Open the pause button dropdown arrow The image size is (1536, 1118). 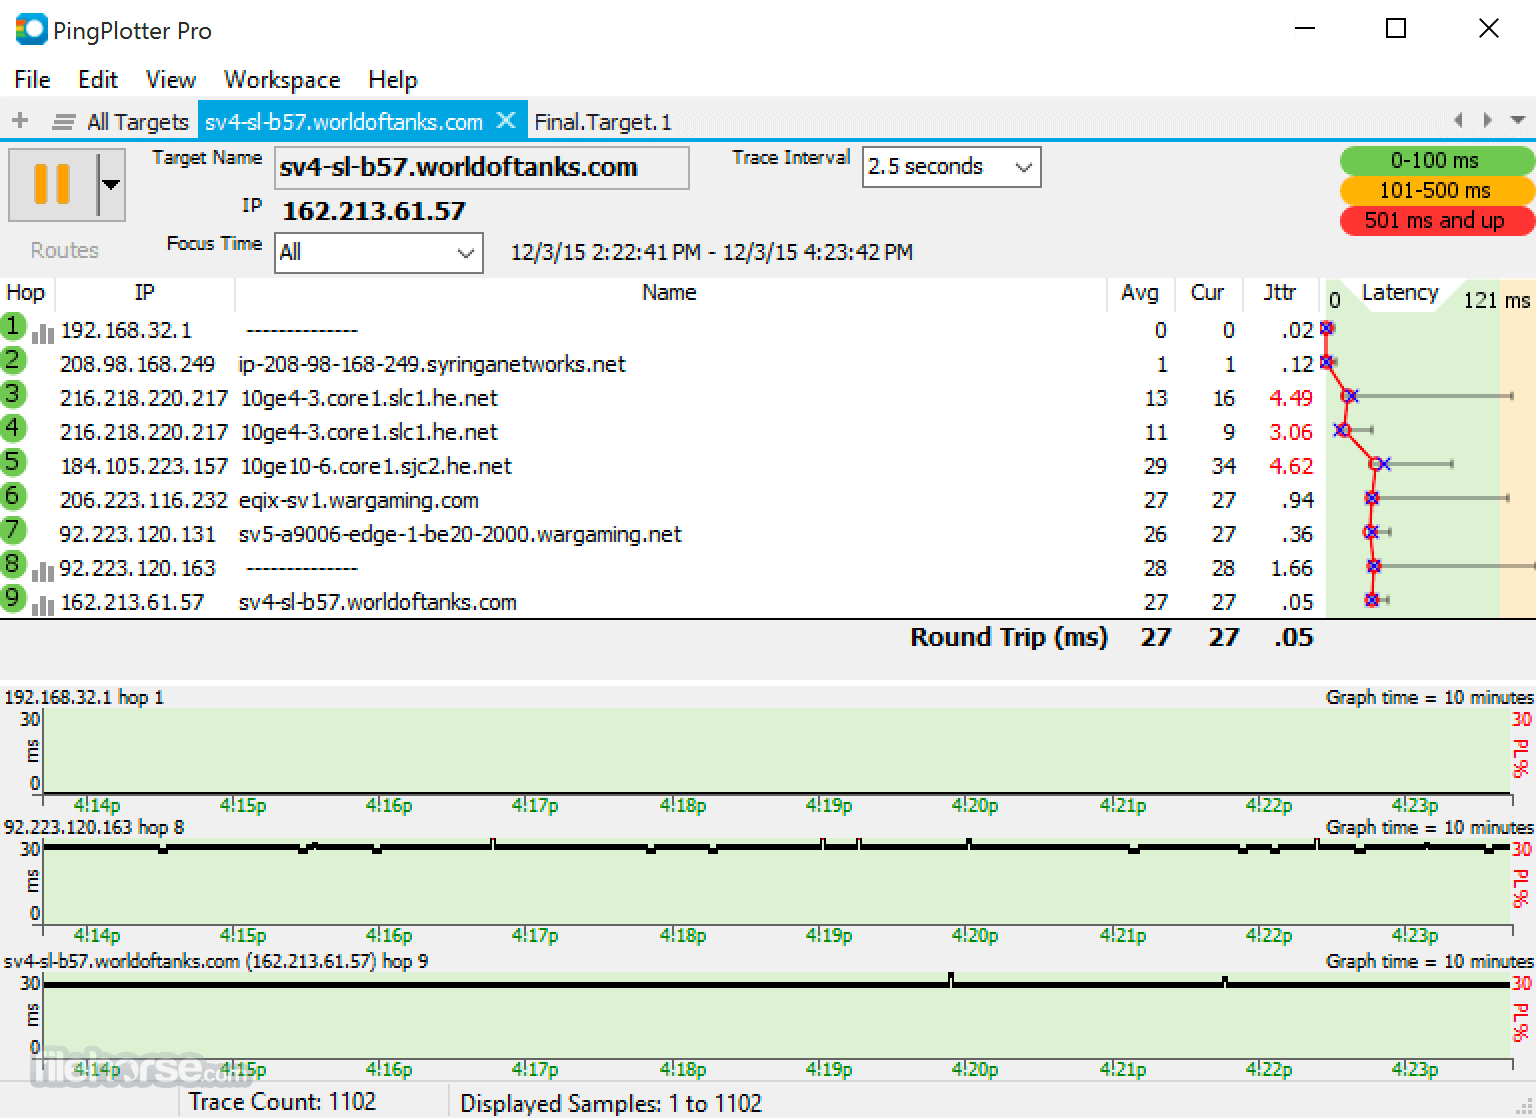[x=111, y=185]
